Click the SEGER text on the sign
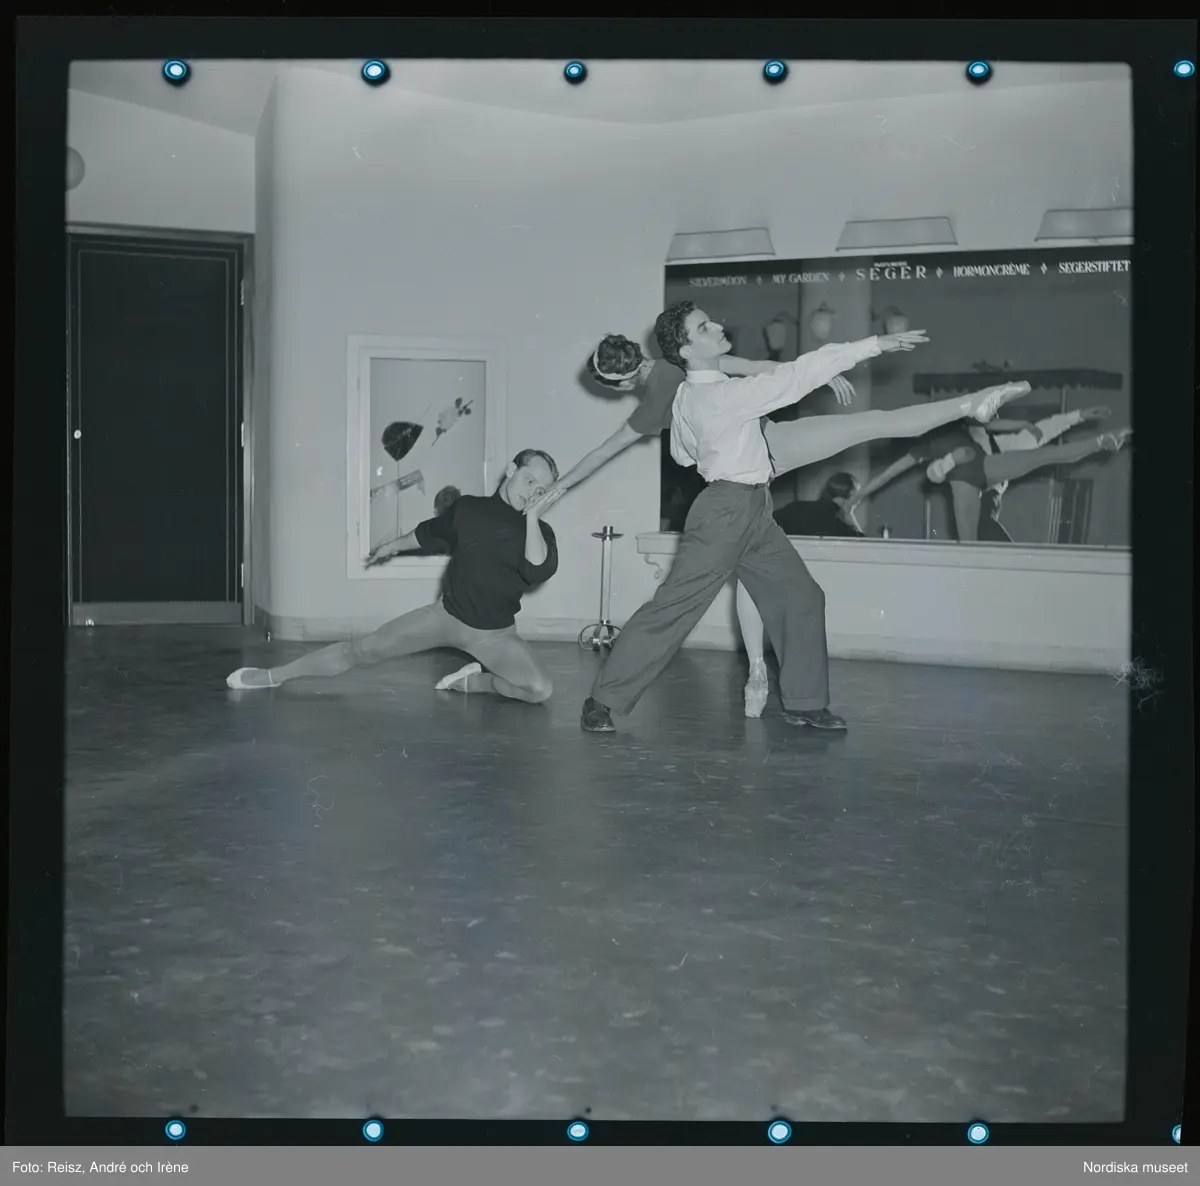The height and width of the screenshot is (1186, 1200). [x=891, y=271]
